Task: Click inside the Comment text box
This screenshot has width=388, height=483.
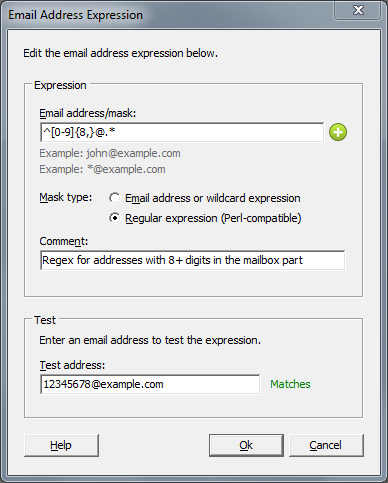Action: (193, 260)
